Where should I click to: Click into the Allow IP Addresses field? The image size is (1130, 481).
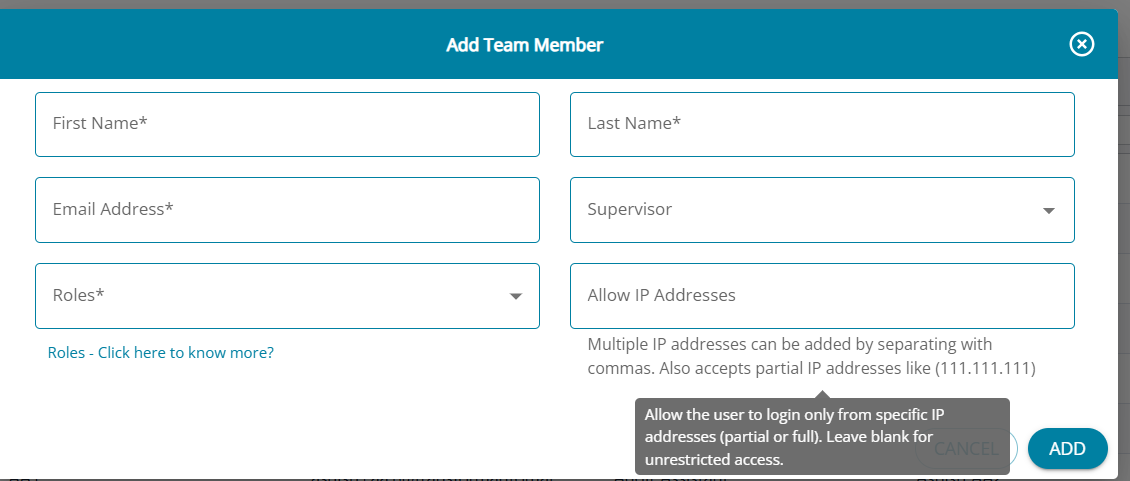(822, 296)
